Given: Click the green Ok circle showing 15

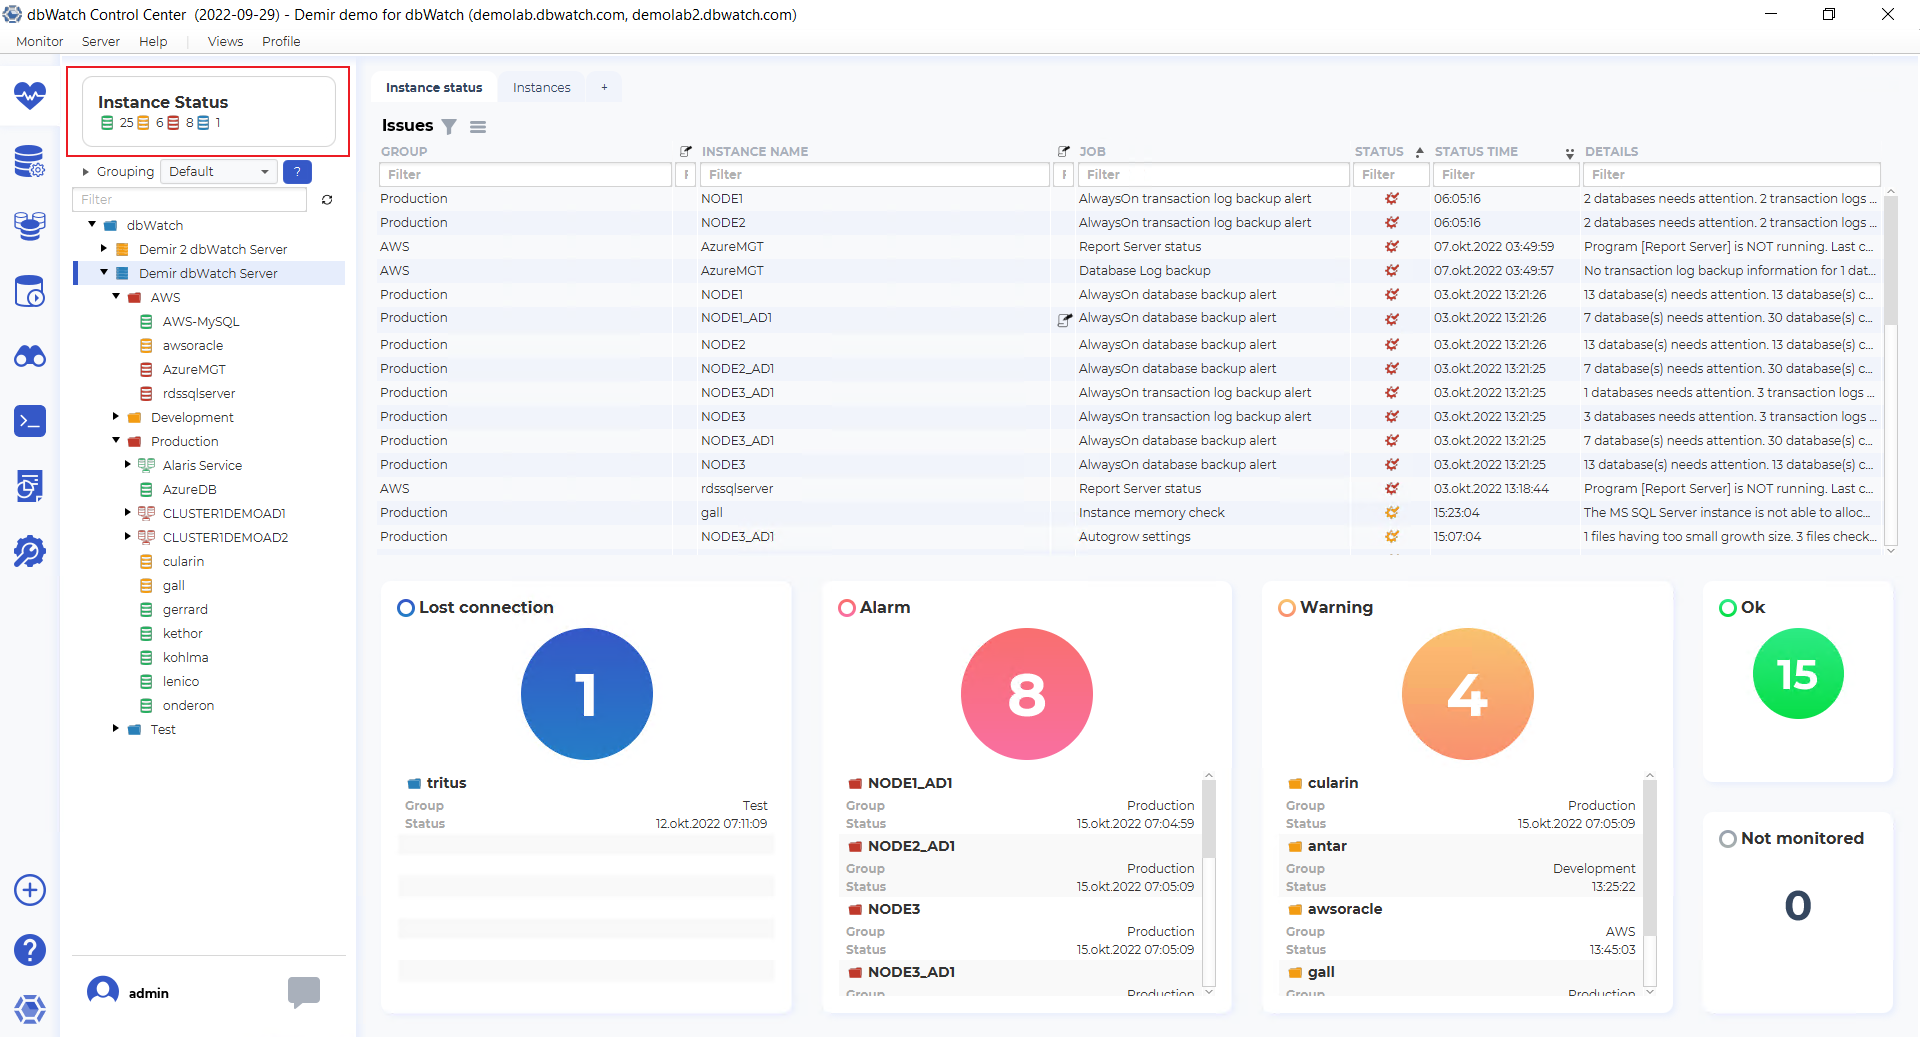Looking at the screenshot, I should [1798, 674].
